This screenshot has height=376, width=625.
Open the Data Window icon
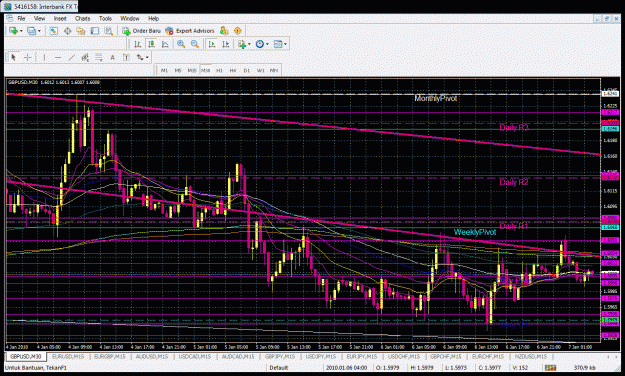coord(67,31)
